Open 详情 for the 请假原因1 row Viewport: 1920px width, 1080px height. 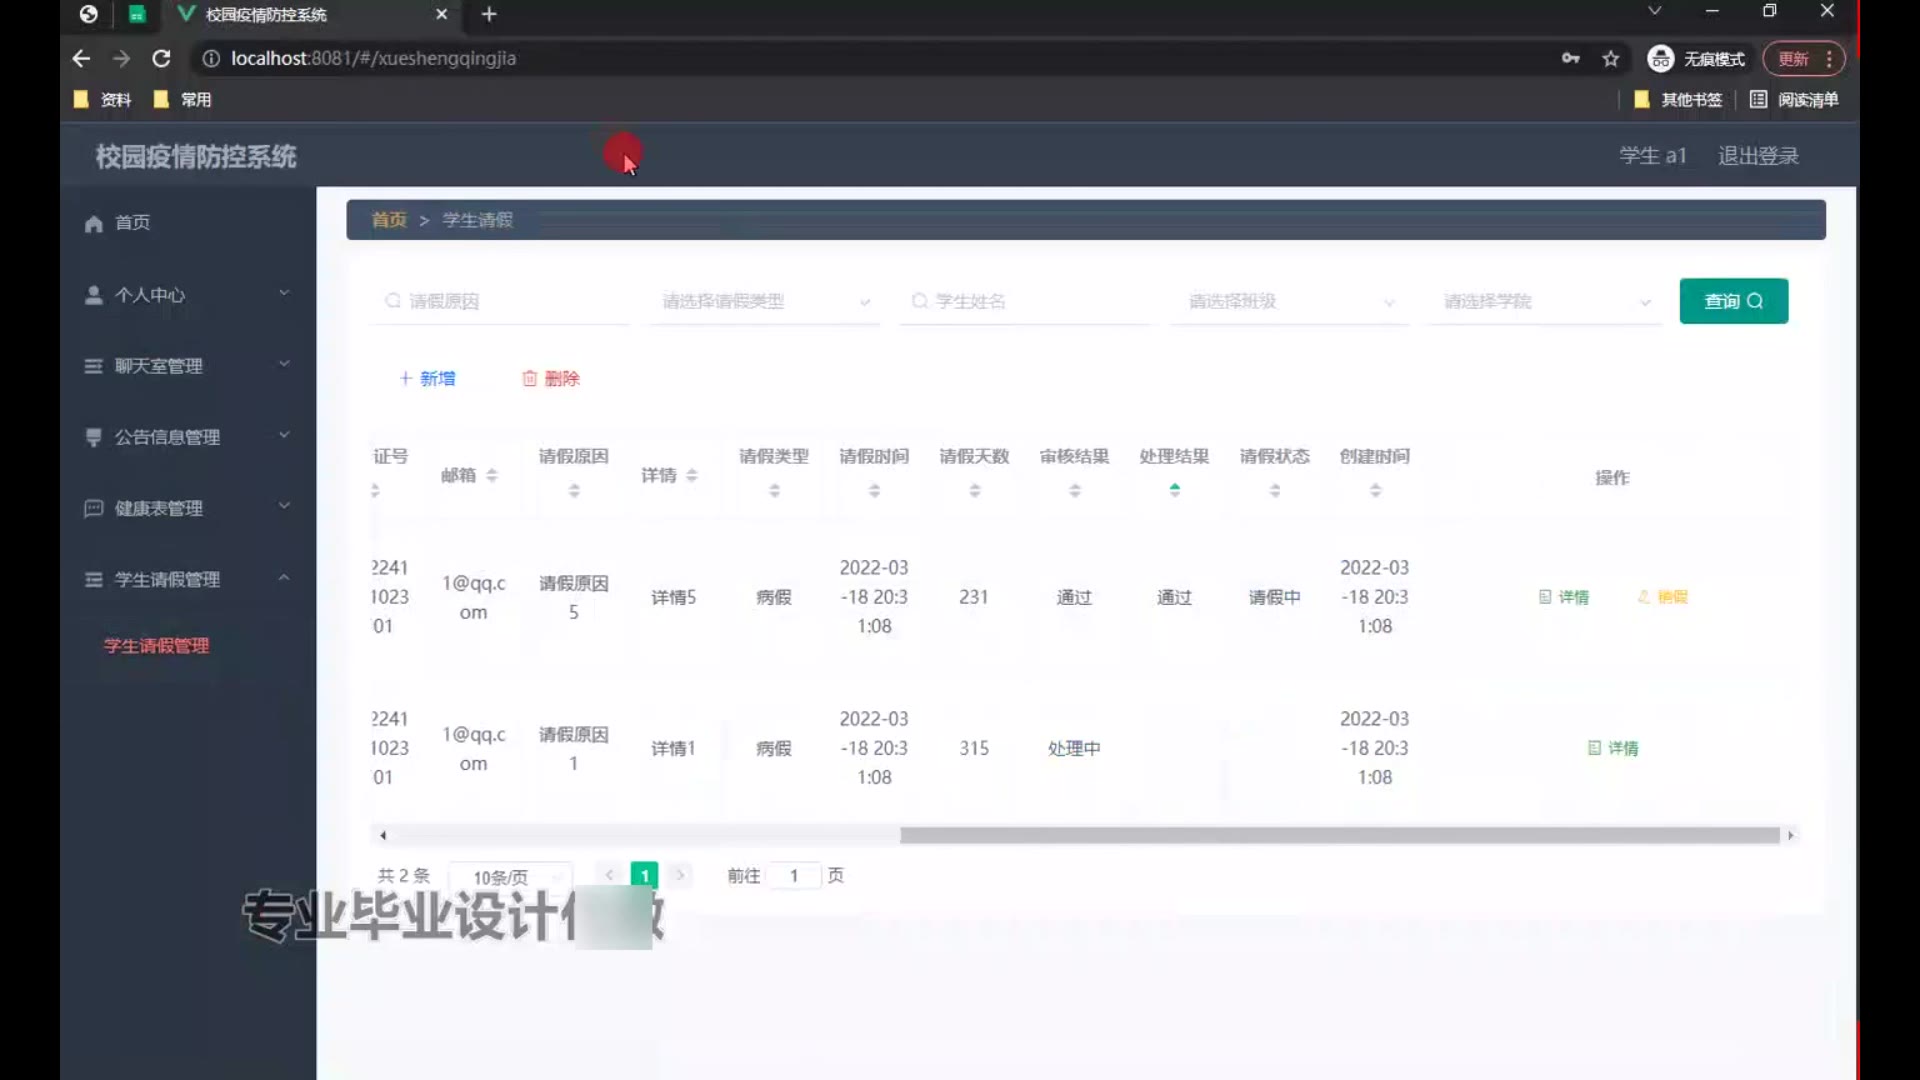(1613, 748)
